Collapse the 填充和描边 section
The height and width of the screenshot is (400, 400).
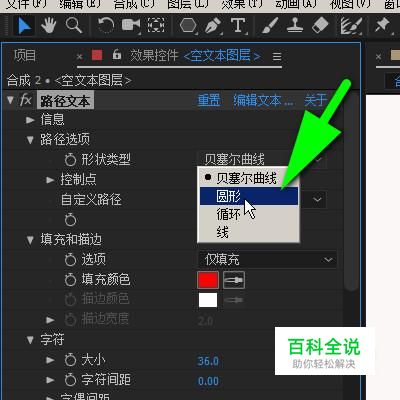pyautogui.click(x=30, y=240)
